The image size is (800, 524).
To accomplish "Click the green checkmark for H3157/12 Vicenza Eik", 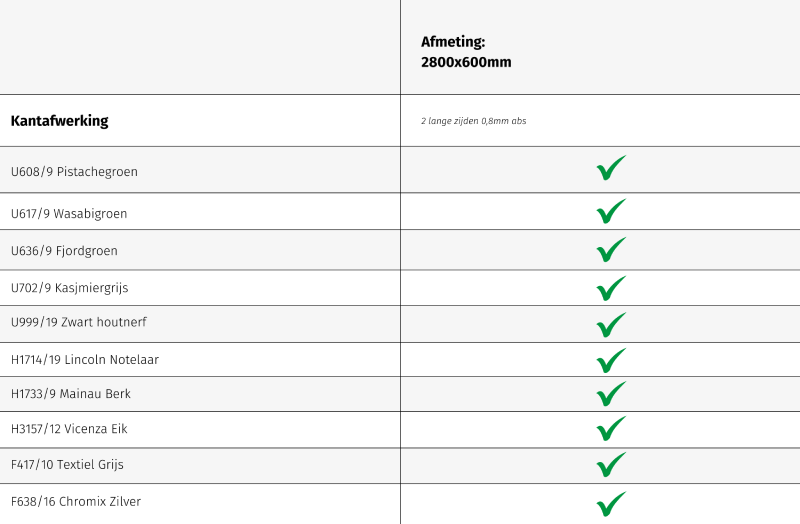I will click(x=610, y=429).
